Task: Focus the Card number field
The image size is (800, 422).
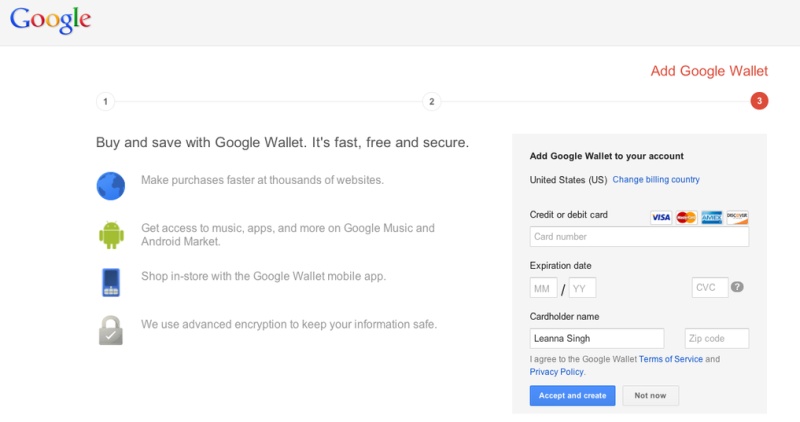Action: (639, 237)
